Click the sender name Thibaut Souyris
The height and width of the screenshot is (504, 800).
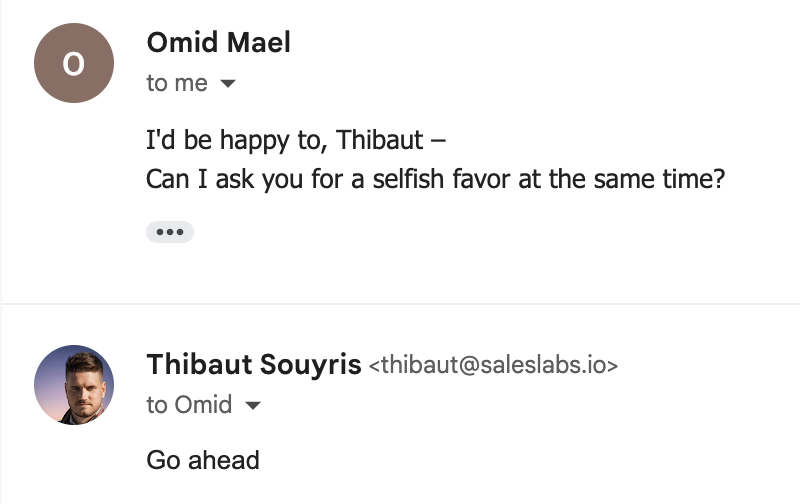tap(254, 364)
